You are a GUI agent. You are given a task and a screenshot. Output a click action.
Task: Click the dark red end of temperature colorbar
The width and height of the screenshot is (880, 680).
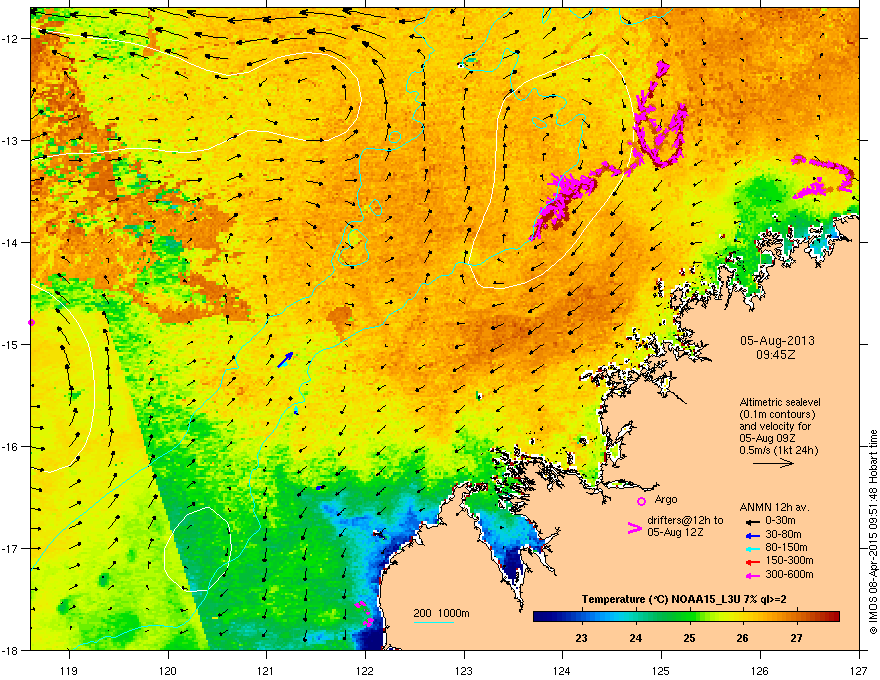coord(833,617)
